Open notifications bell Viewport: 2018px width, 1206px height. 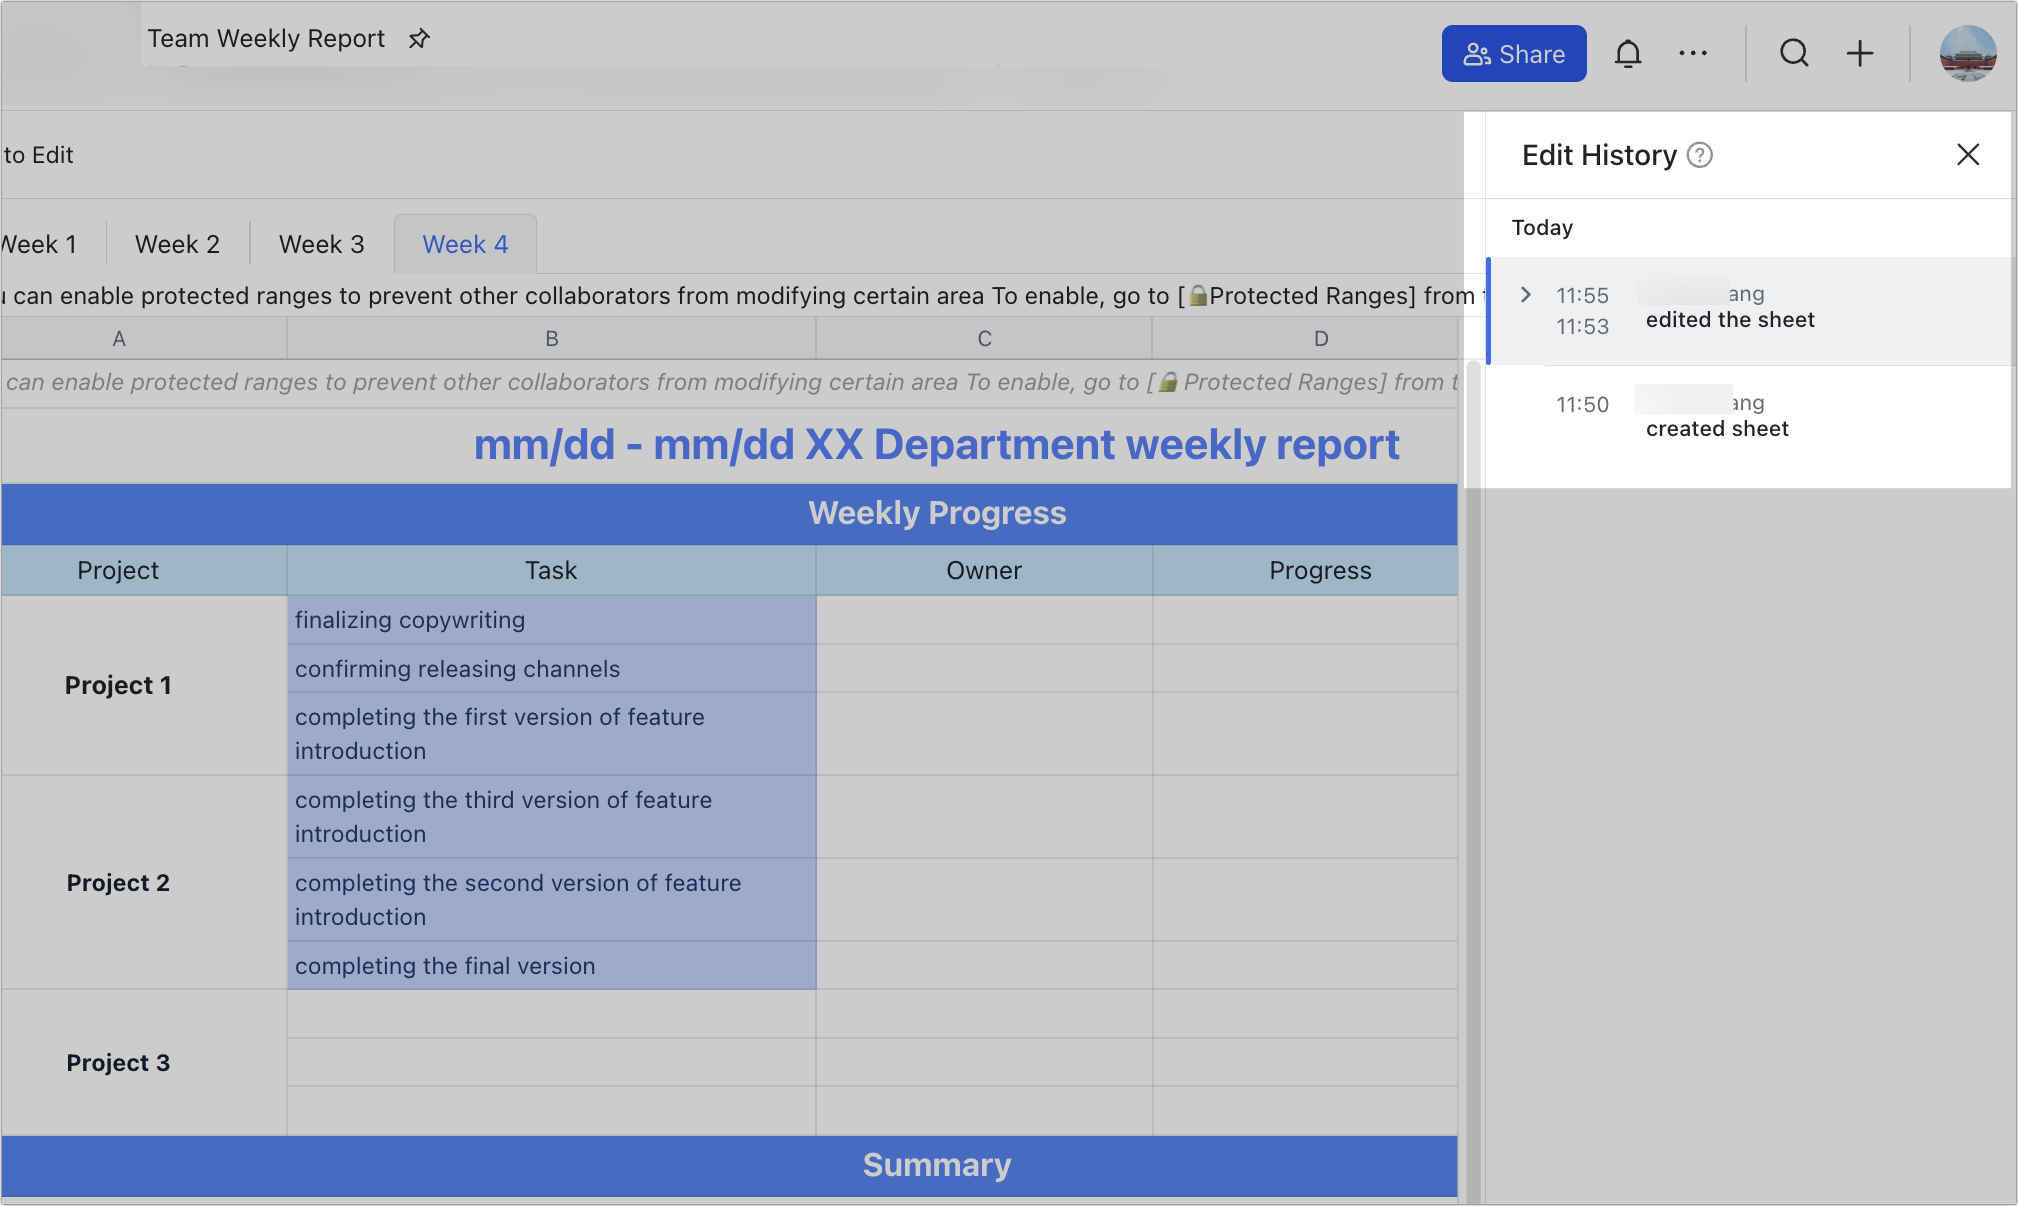click(1628, 54)
